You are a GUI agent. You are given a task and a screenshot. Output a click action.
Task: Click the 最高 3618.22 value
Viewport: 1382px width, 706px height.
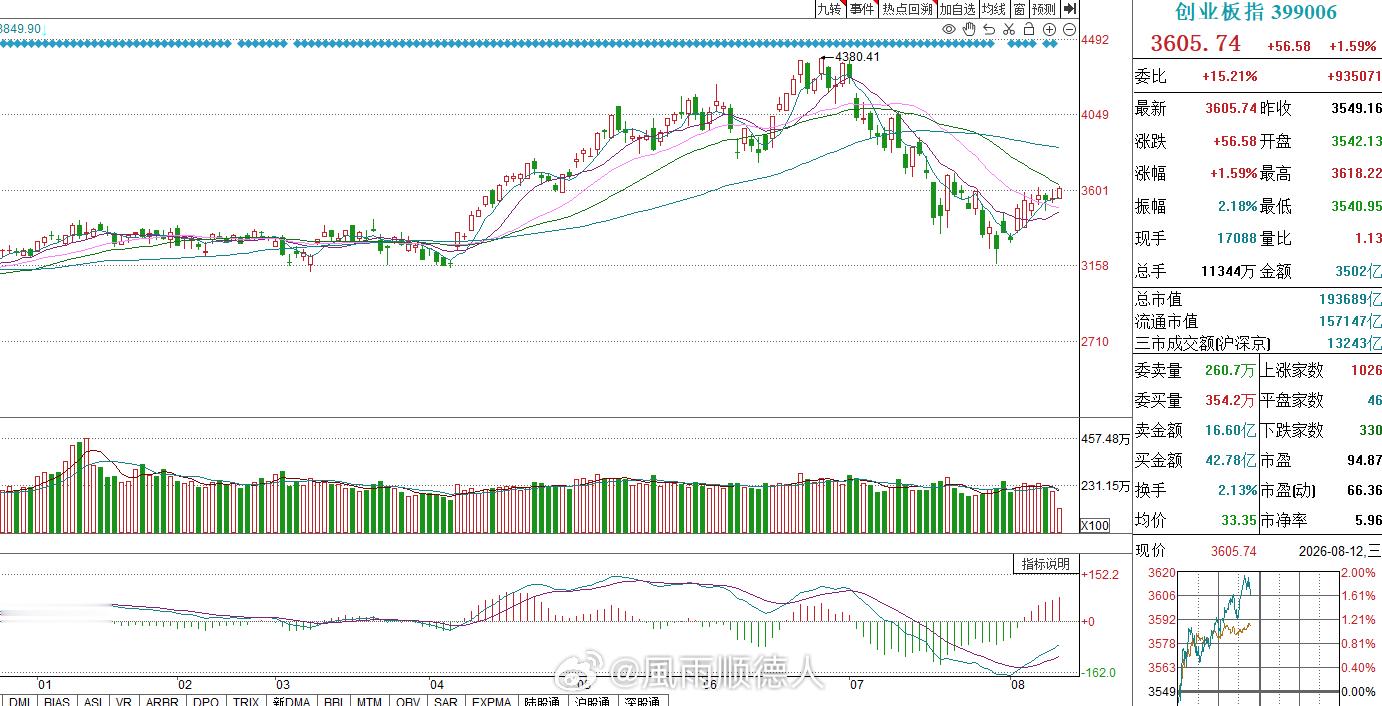(x=1356, y=173)
